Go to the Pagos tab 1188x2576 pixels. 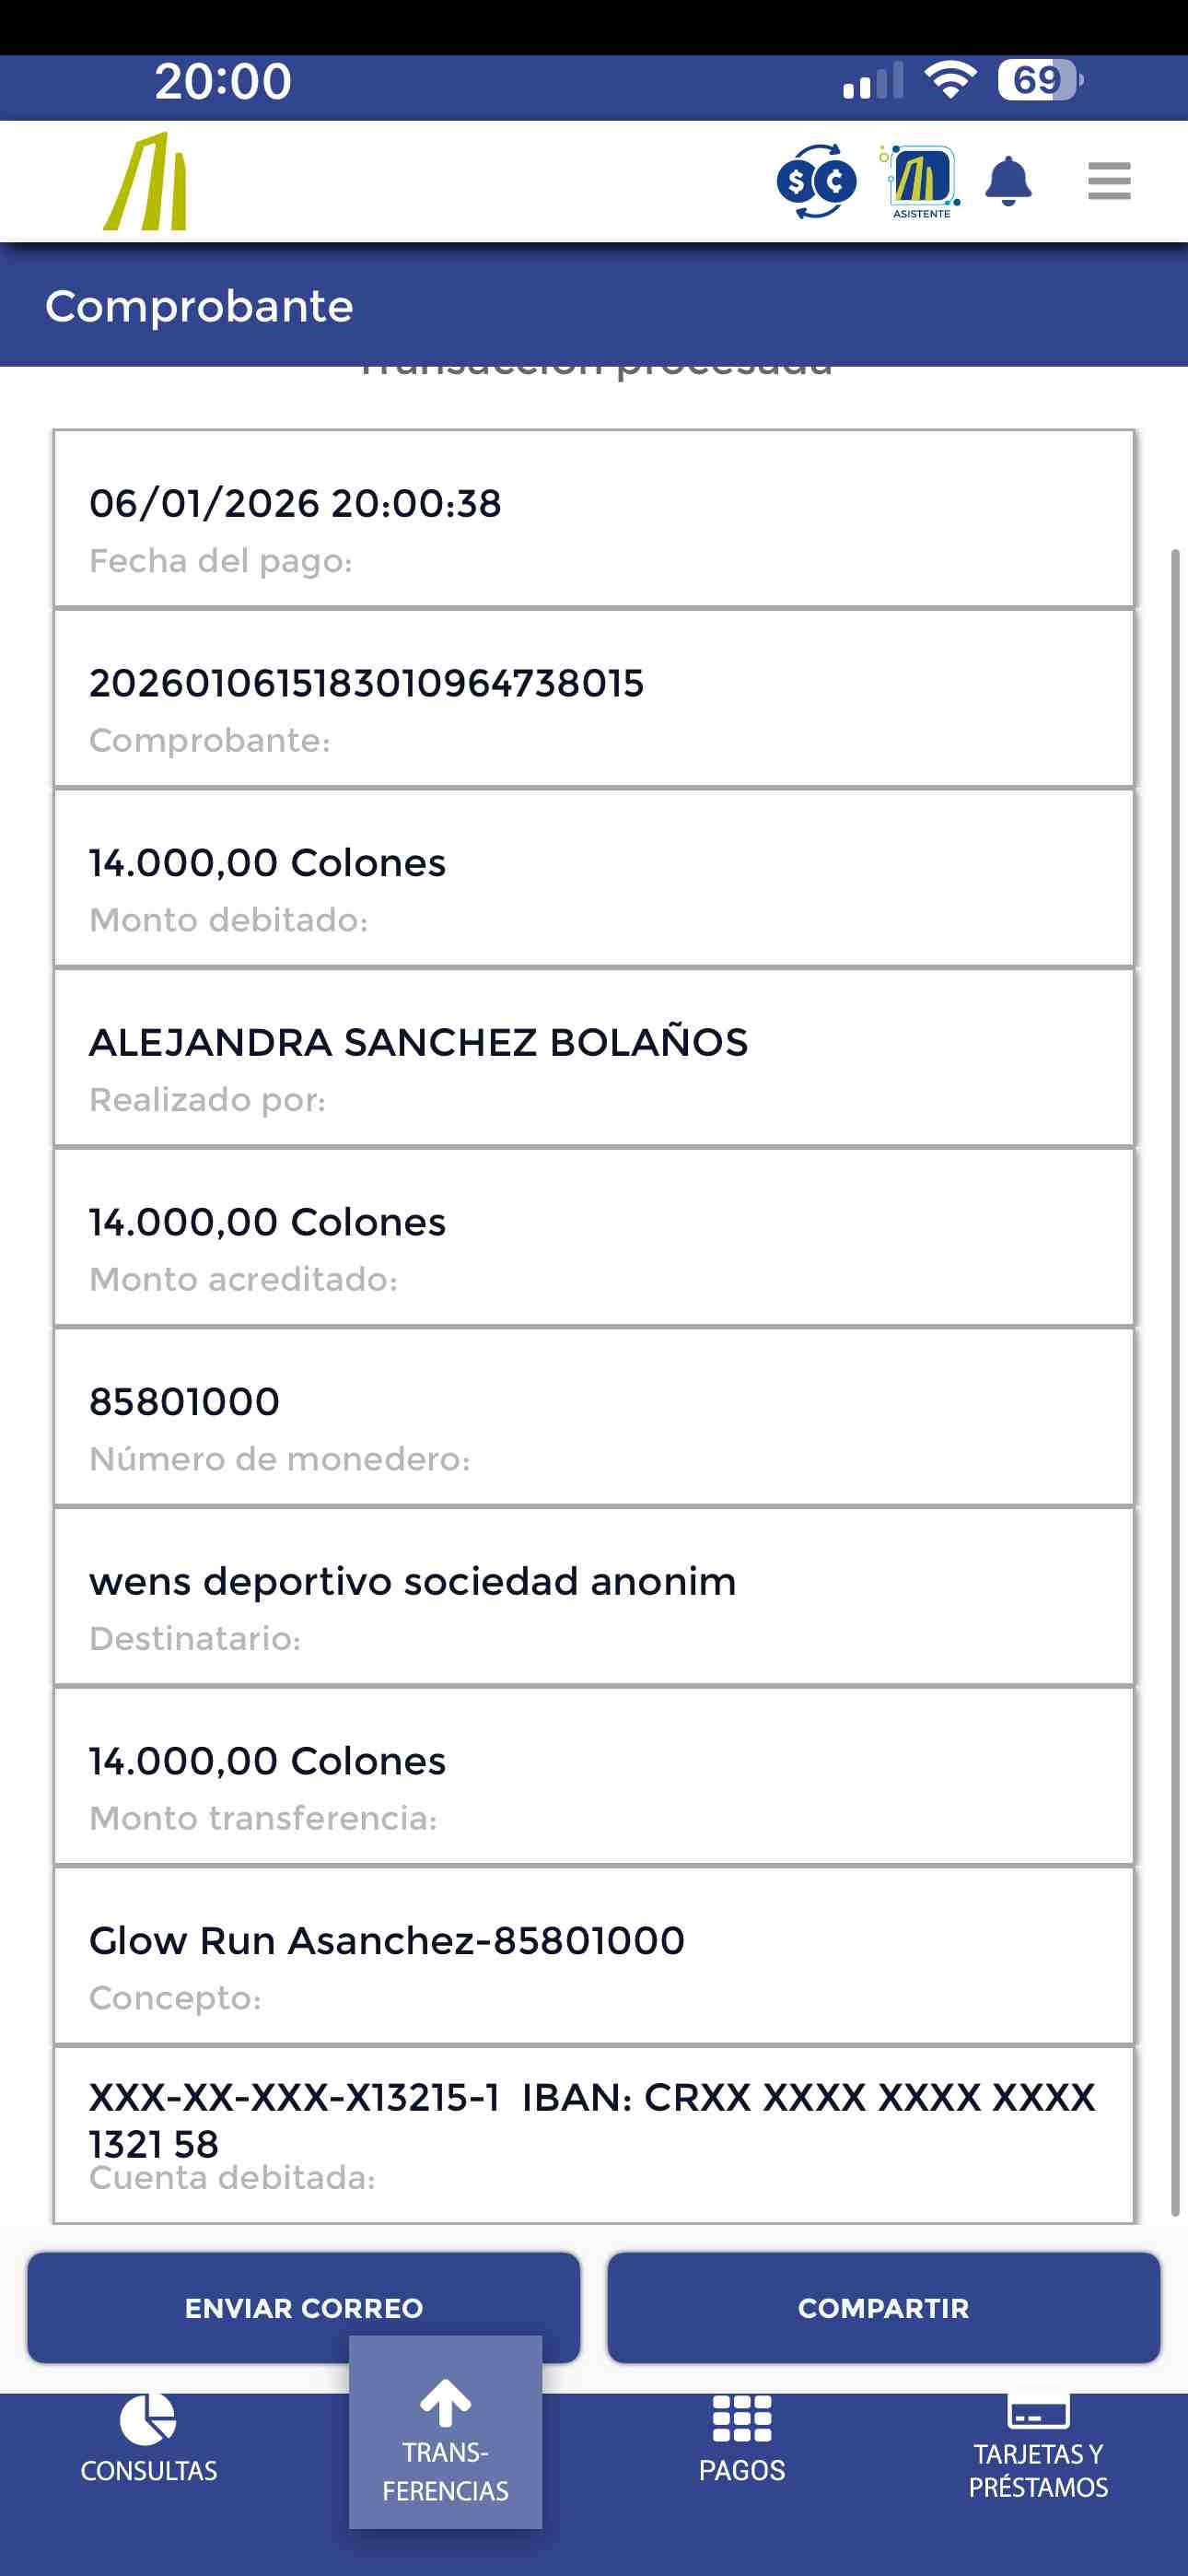tap(741, 2440)
